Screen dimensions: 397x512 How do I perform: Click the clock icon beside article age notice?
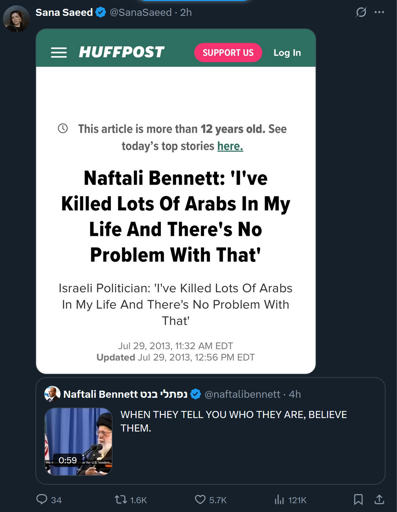(63, 128)
